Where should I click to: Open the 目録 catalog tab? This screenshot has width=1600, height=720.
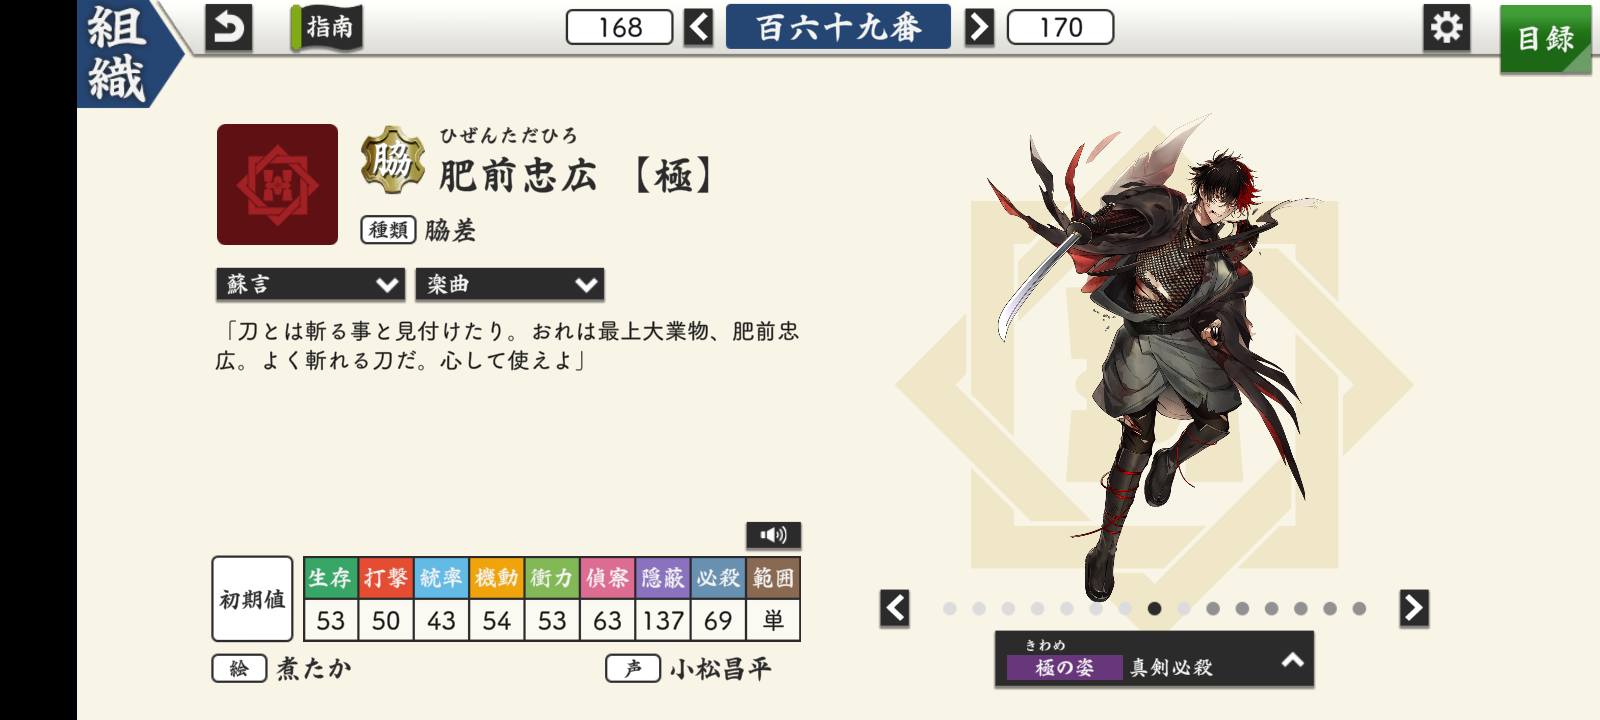tap(1545, 39)
